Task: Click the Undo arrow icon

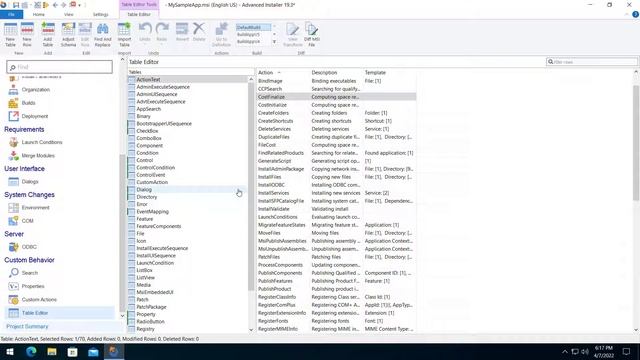Action: (x=145, y=32)
